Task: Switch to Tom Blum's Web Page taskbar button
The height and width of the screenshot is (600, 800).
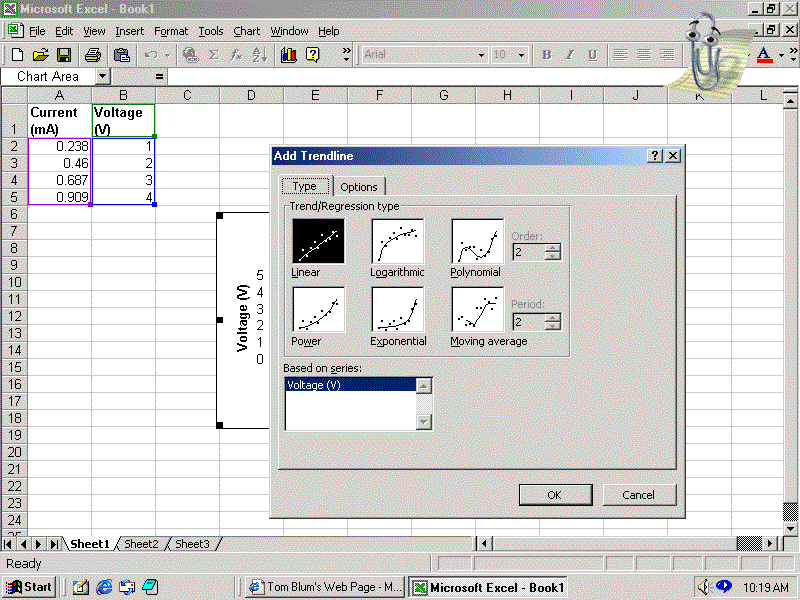Action: coord(324,587)
